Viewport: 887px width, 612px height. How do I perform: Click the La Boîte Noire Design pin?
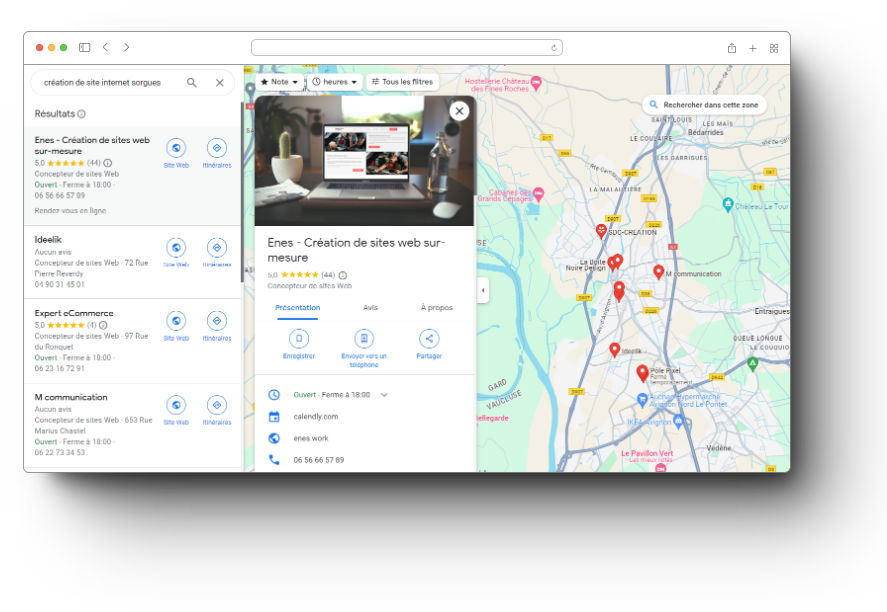[612, 264]
